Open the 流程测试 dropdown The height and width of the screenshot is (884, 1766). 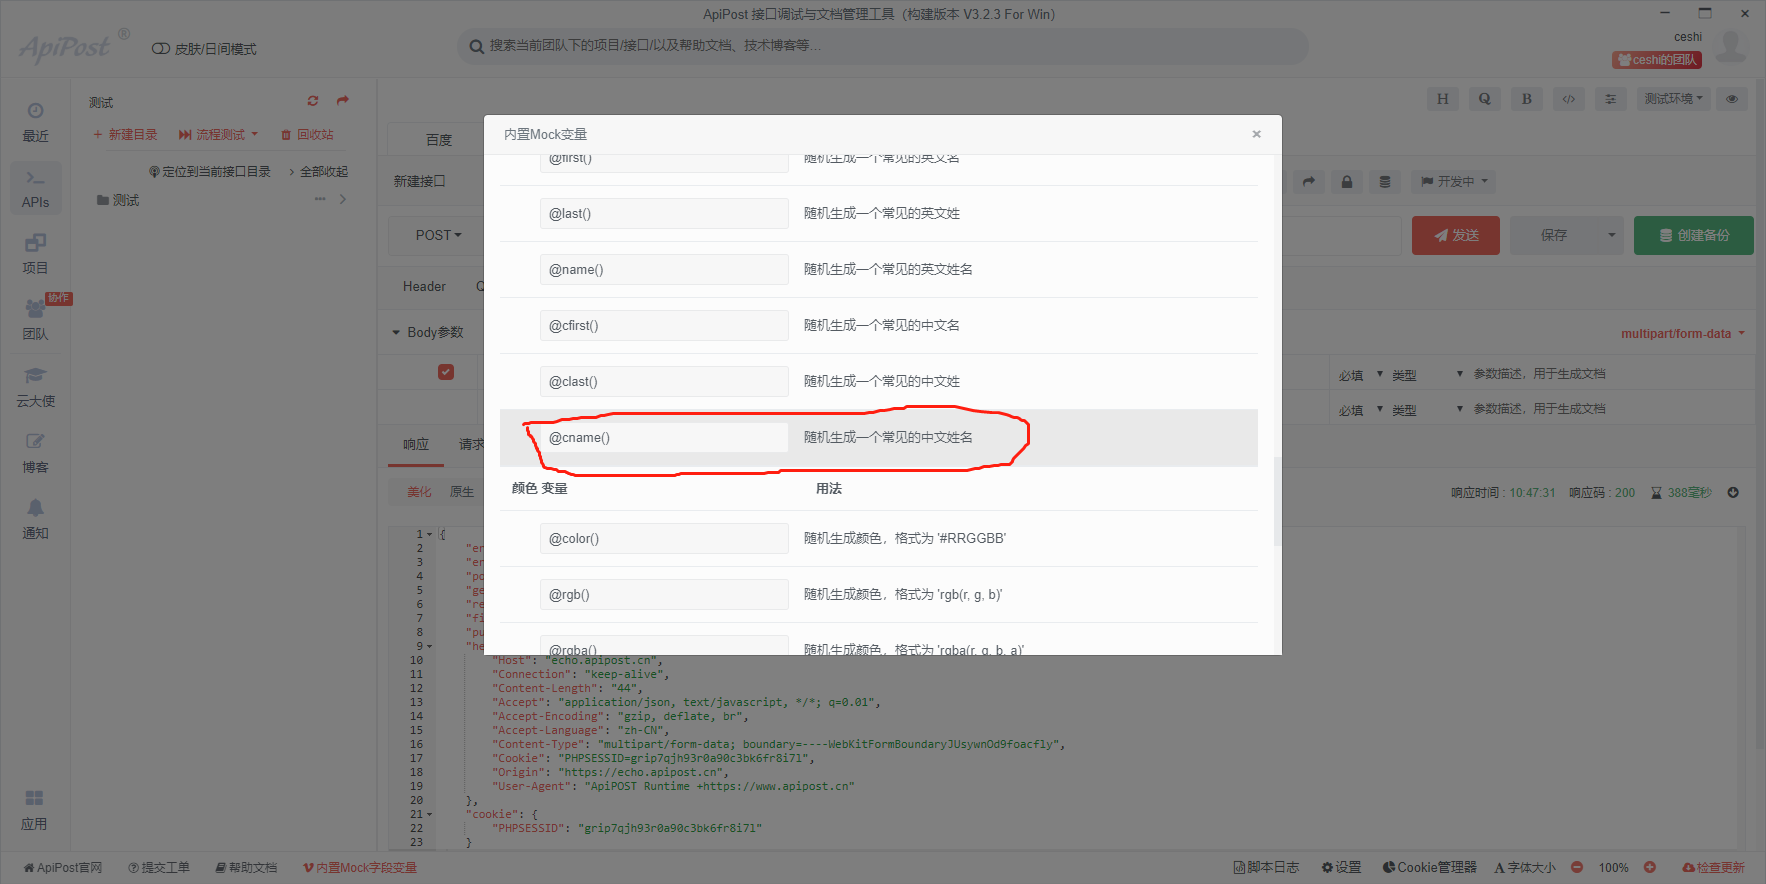point(218,135)
